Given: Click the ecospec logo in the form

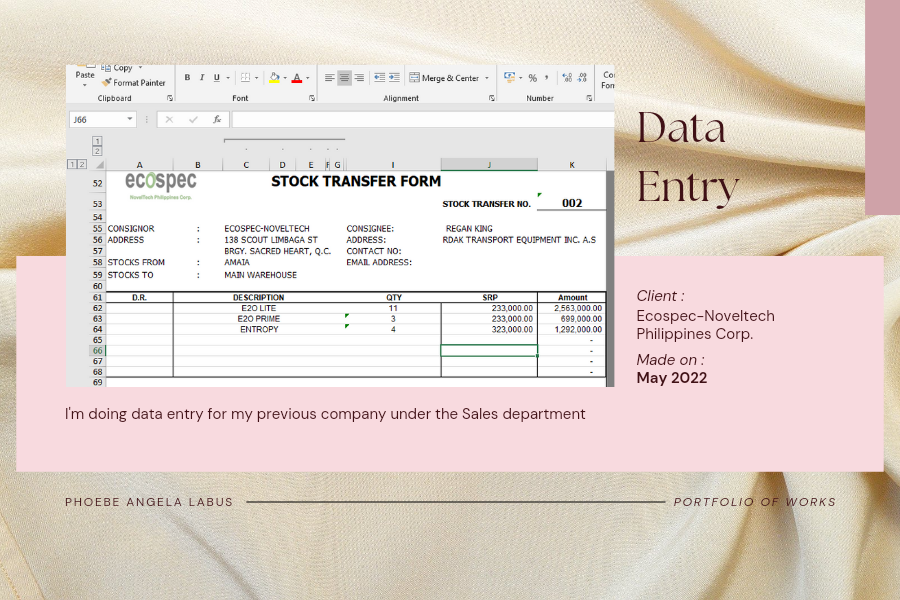Looking at the screenshot, I should [161, 185].
